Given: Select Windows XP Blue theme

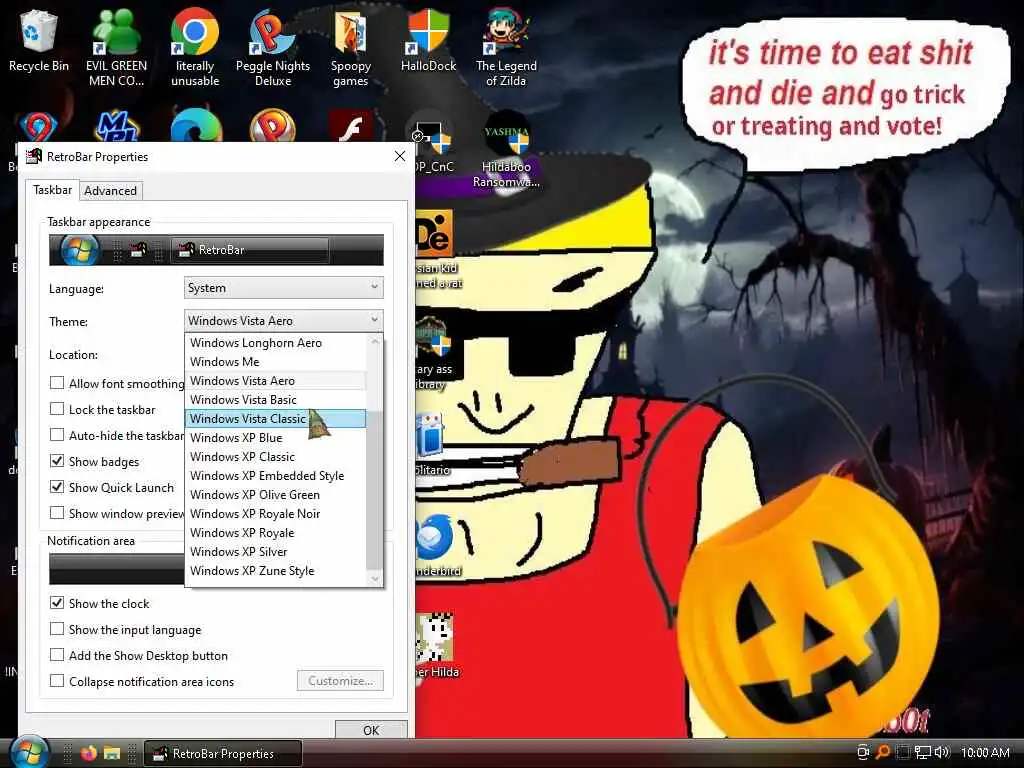Looking at the screenshot, I should click(x=276, y=438).
